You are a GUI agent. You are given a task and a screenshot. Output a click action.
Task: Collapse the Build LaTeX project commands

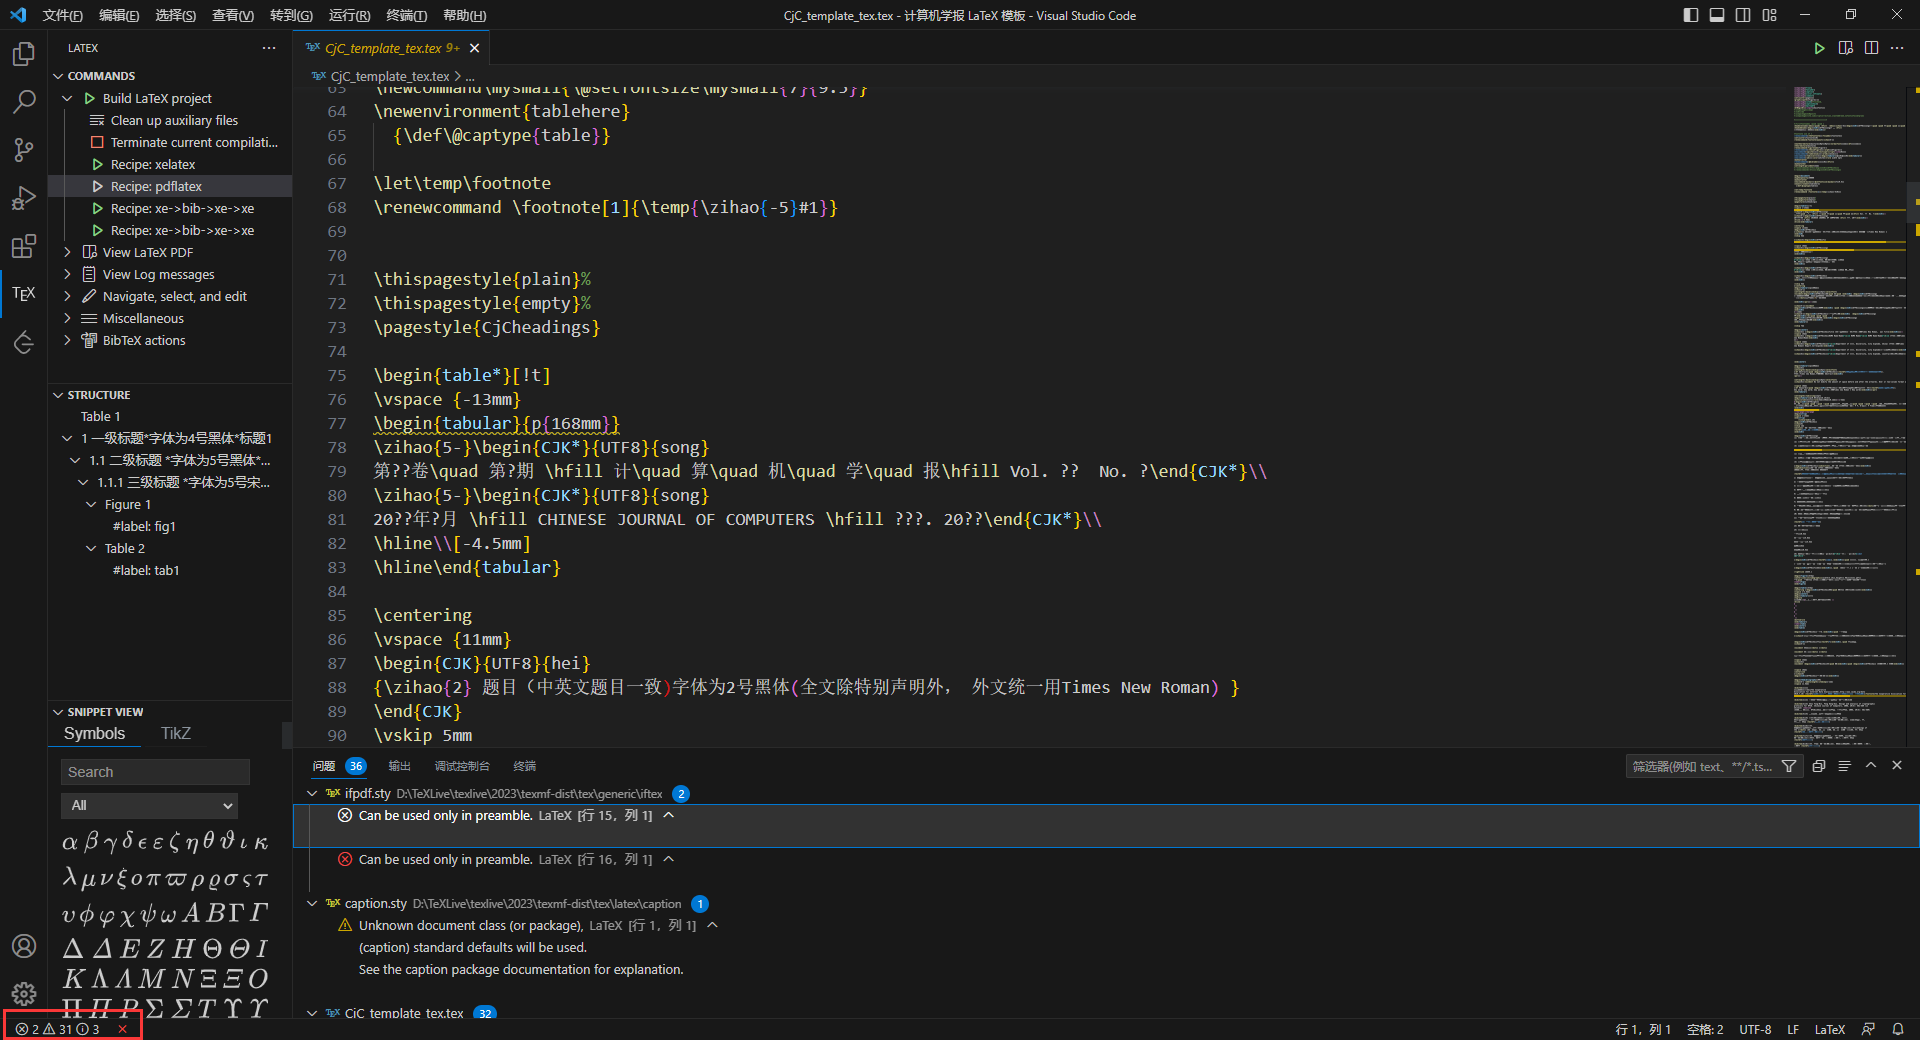tap(67, 97)
